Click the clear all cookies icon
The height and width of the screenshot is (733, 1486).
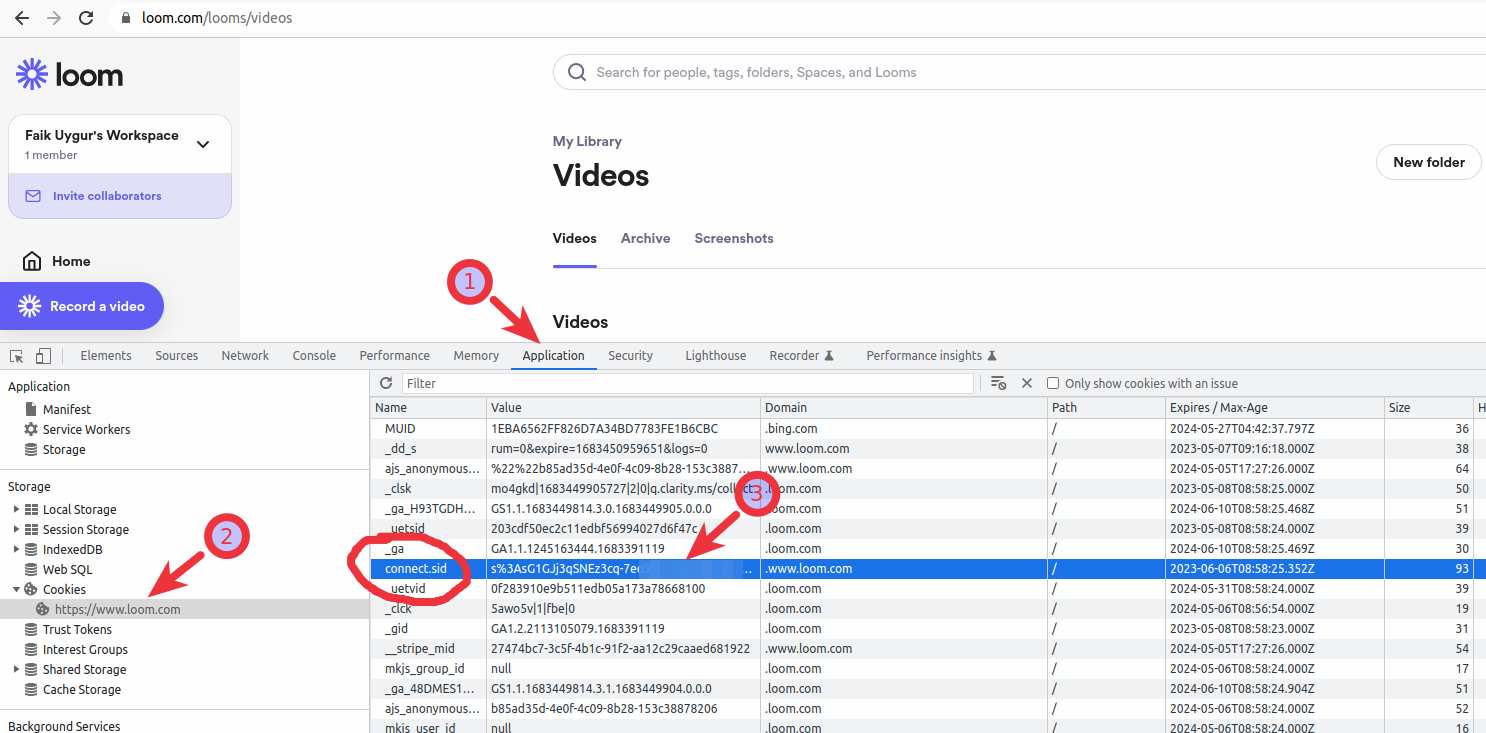tap(998, 383)
